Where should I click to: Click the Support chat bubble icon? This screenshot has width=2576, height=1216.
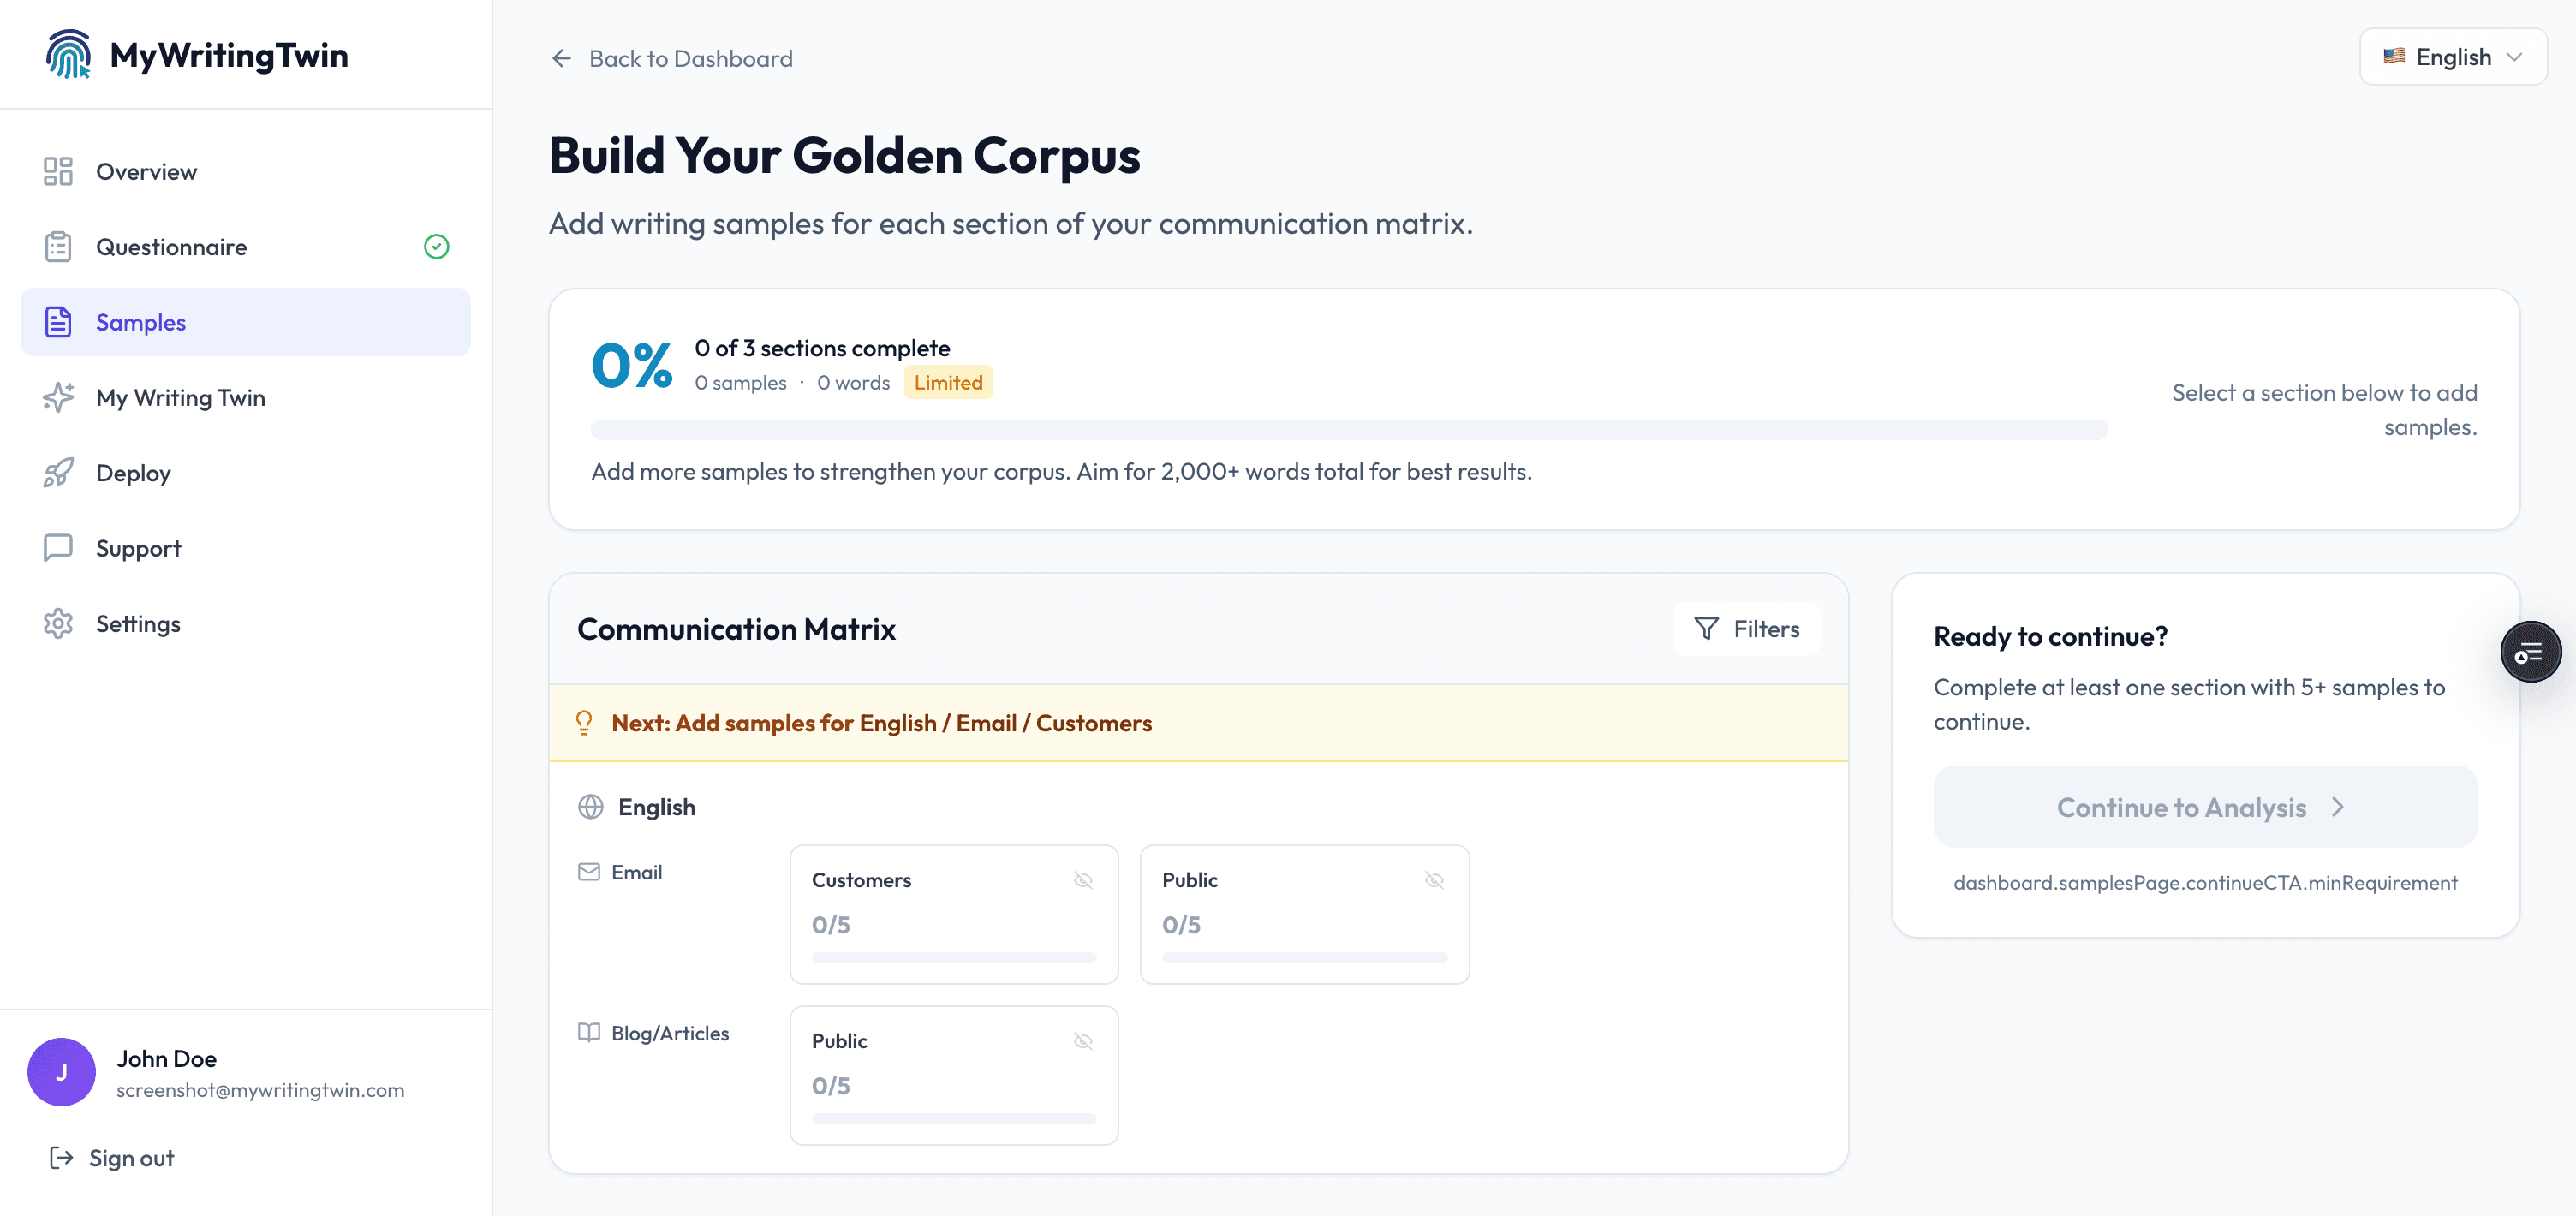[58, 548]
